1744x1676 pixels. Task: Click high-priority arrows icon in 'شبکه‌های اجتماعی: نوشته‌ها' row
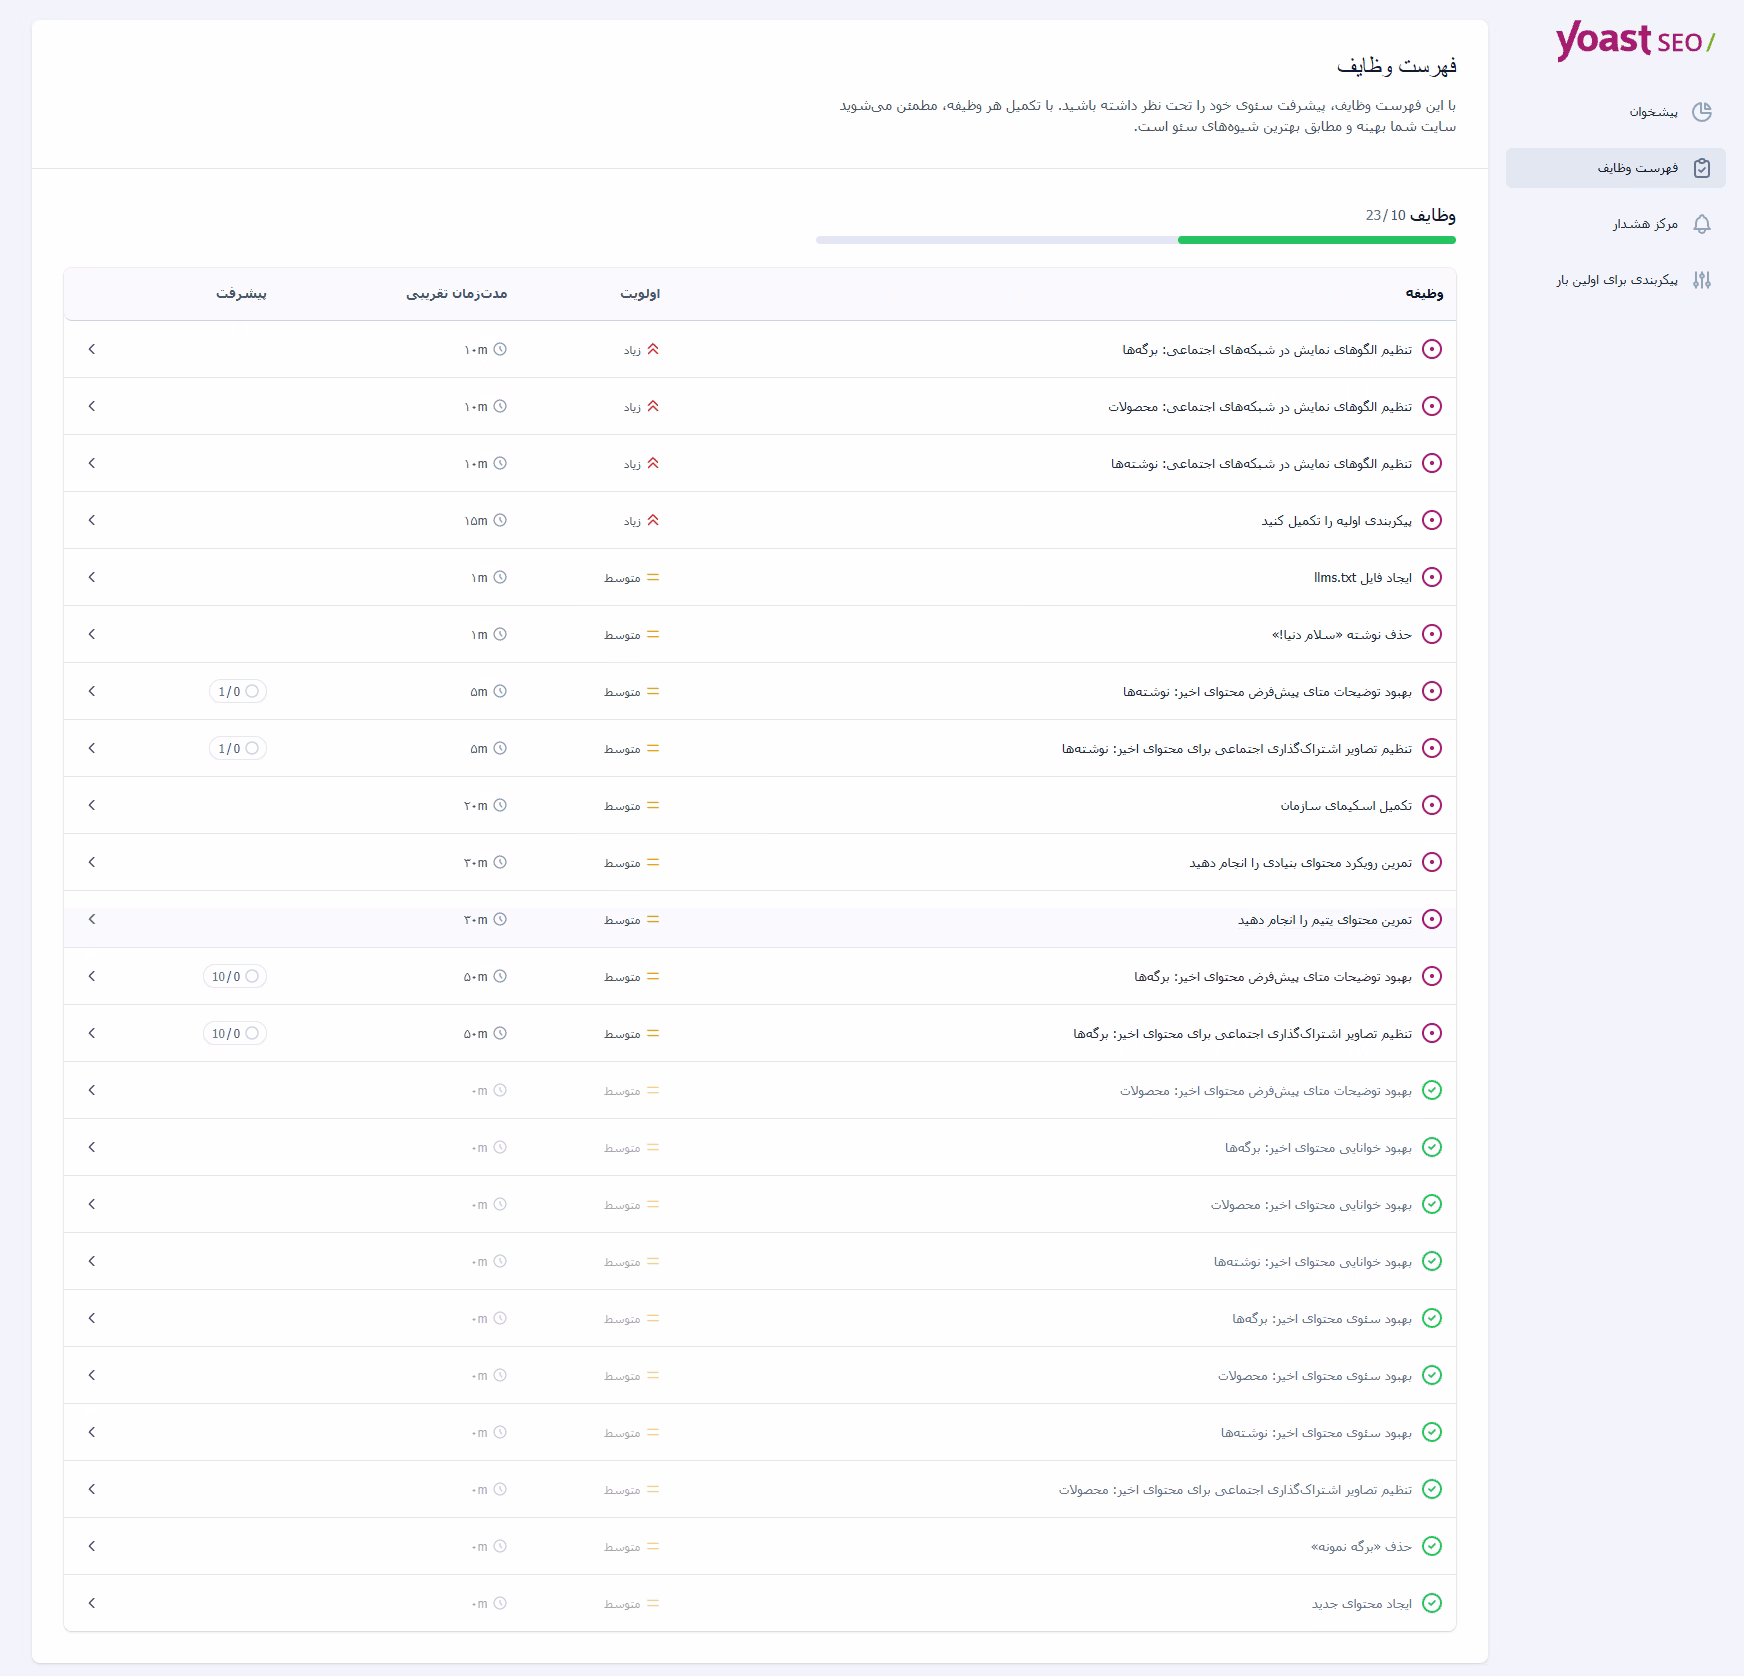[653, 463]
